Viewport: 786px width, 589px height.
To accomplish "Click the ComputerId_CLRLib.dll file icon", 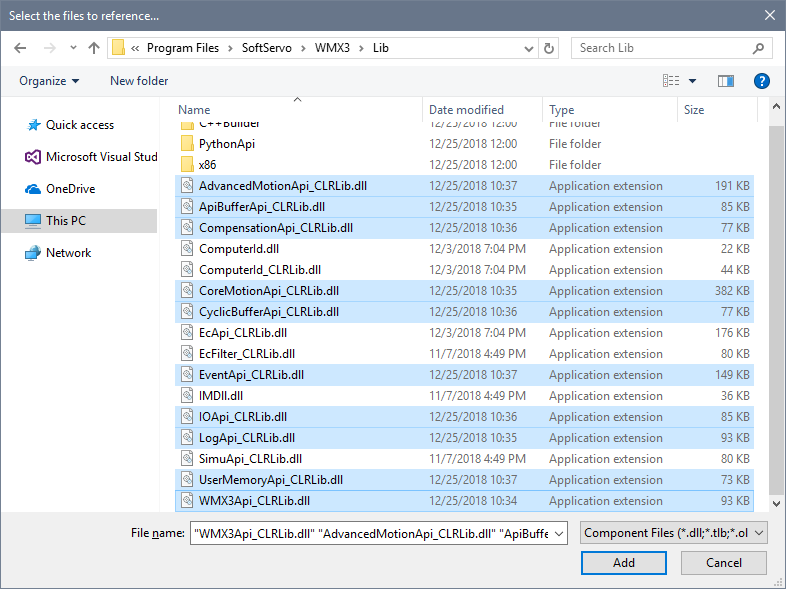I will tap(187, 270).
